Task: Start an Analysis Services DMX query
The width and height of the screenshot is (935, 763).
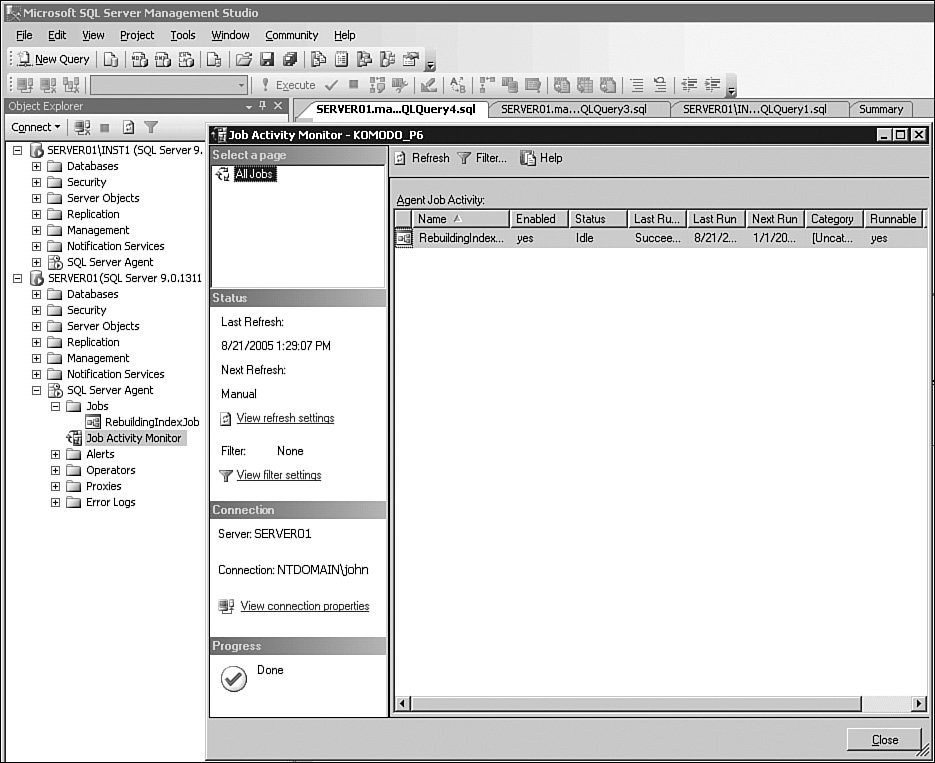Action: 163,59
